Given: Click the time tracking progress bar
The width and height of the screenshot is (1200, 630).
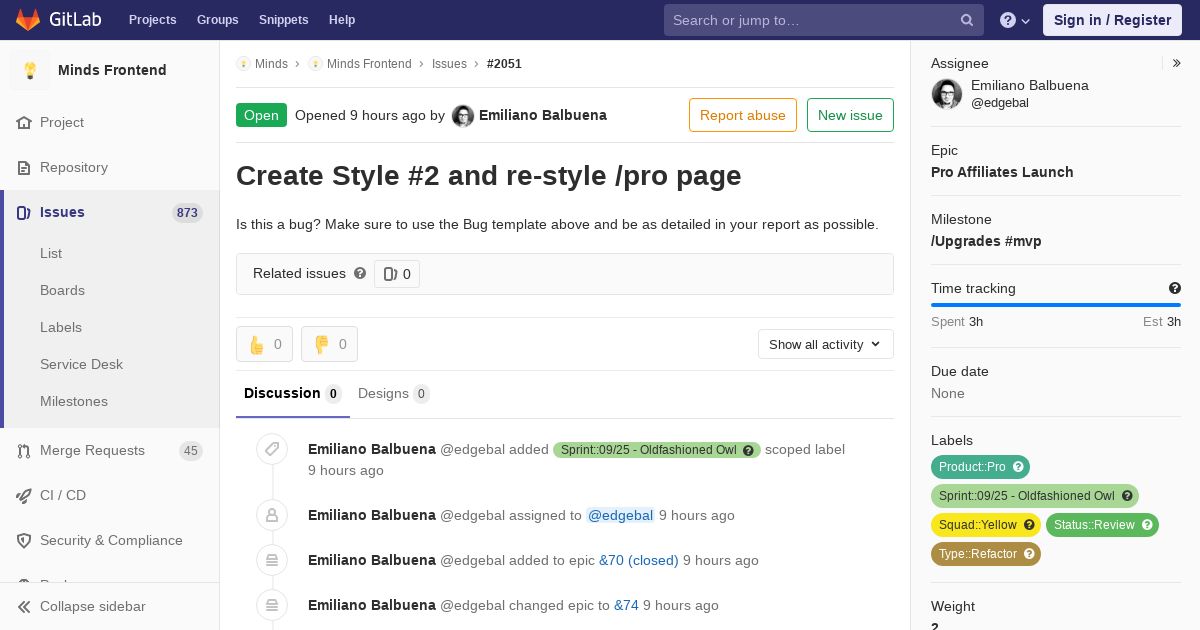Looking at the screenshot, I should (x=1056, y=305).
